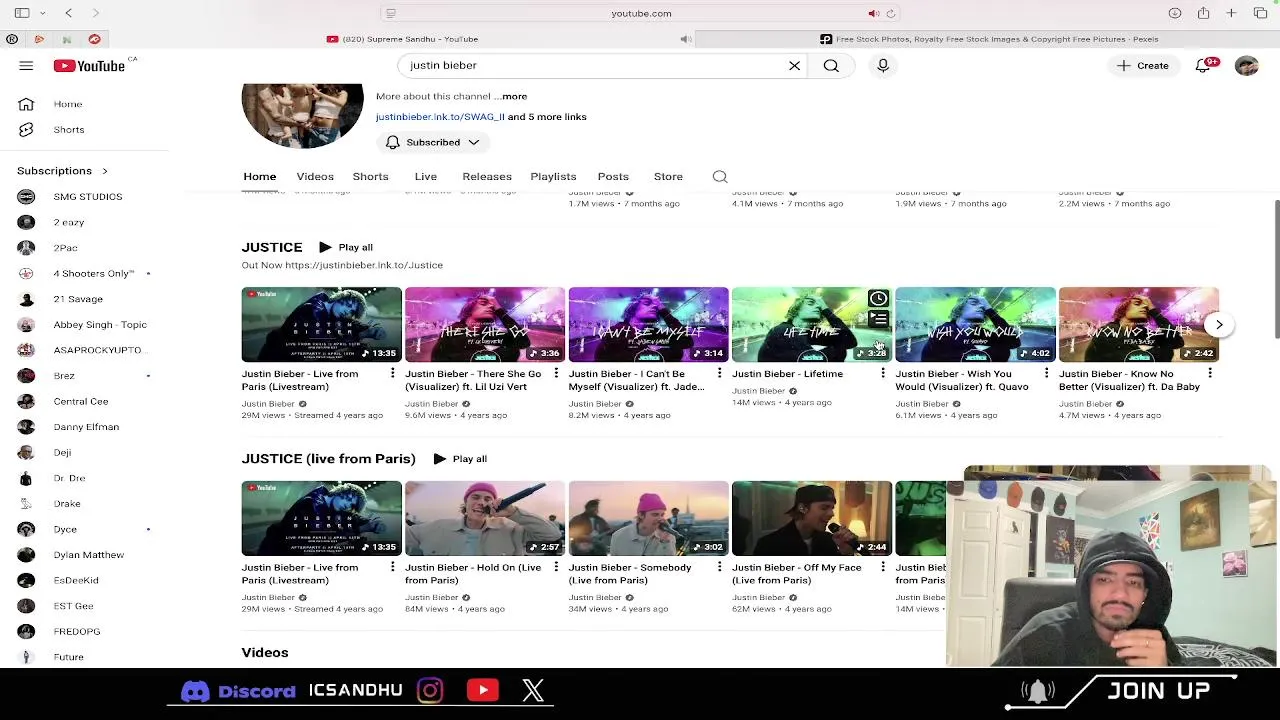Open the account avatar menu
The height and width of the screenshot is (720, 1280).
[1246, 66]
